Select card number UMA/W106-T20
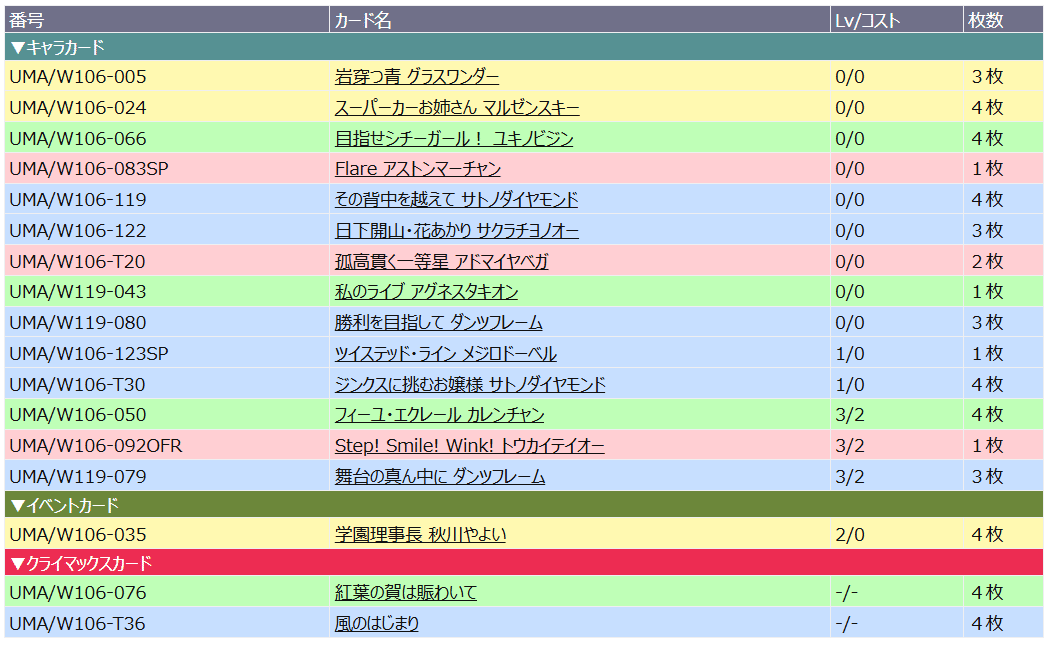This screenshot has height=645, width=1049. pyautogui.click(x=77, y=262)
